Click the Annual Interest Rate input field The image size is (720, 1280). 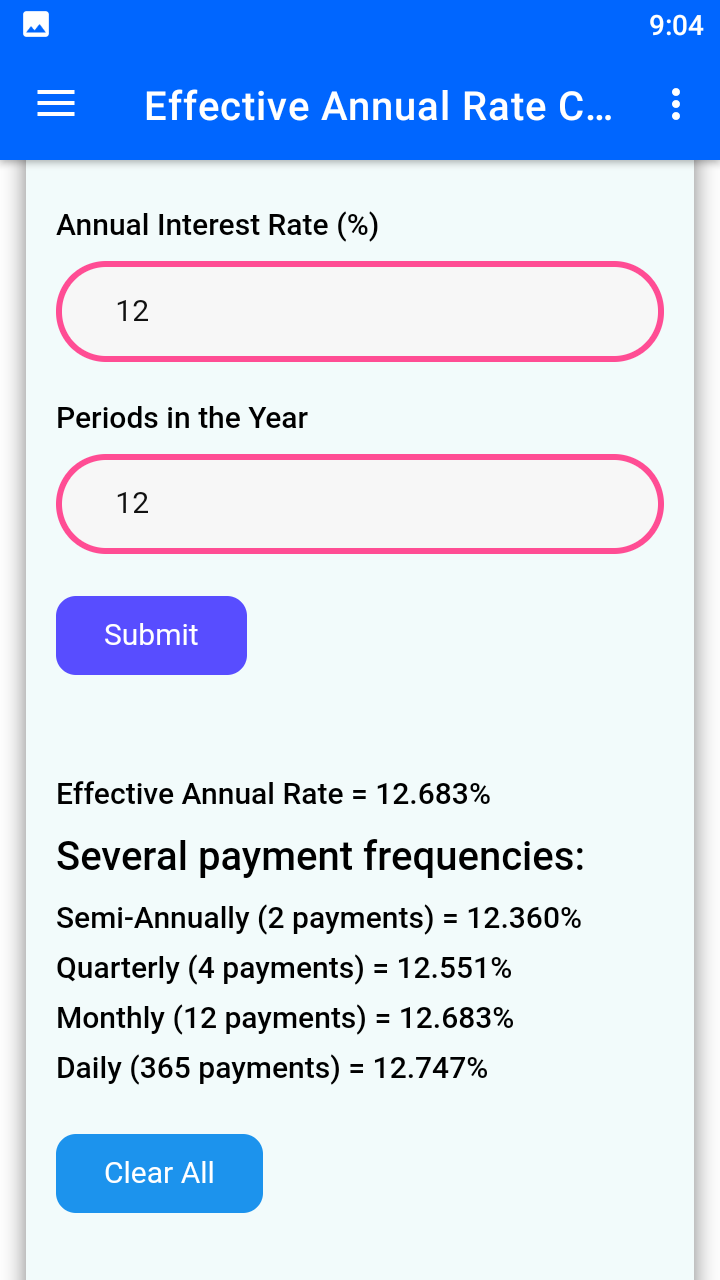[x=360, y=311]
